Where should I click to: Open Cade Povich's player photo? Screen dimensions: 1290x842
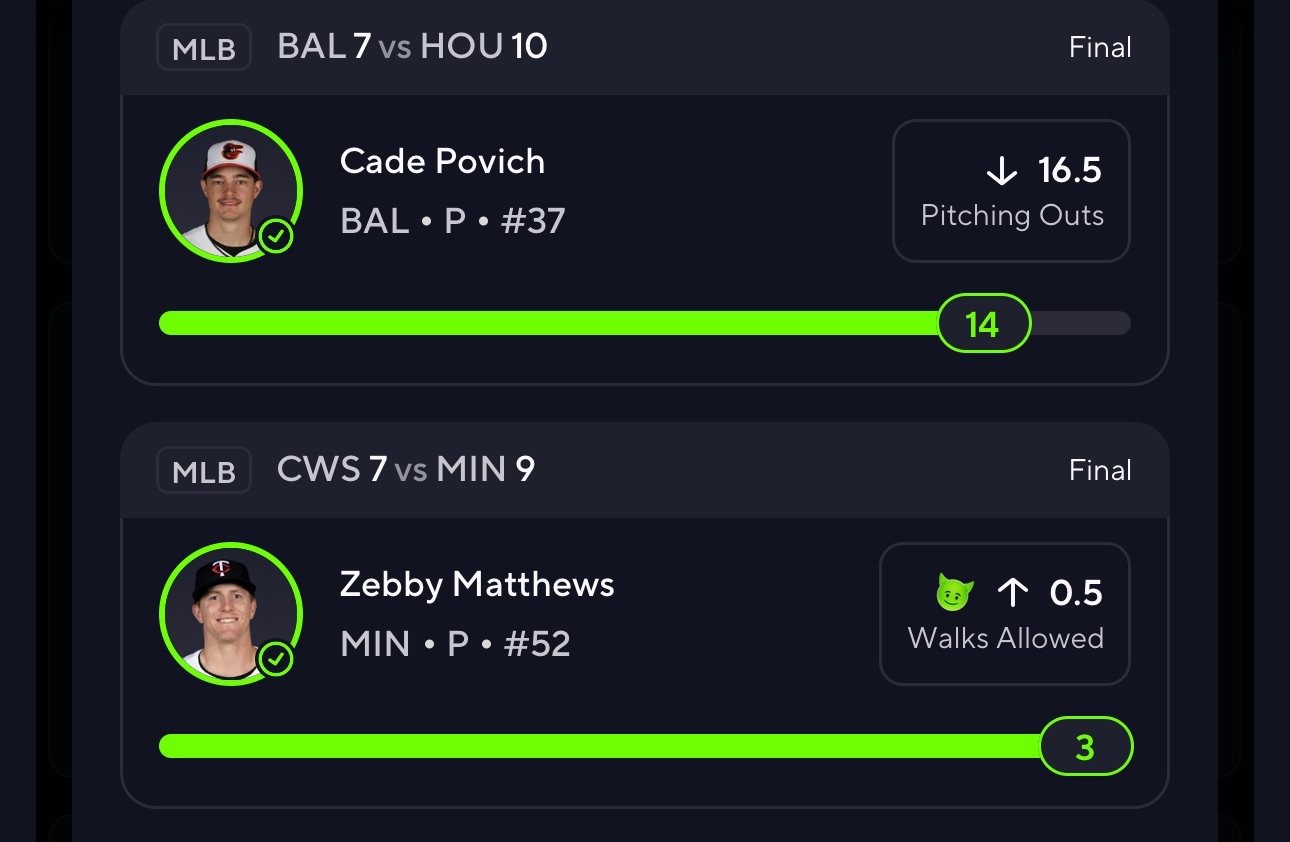tap(229, 189)
